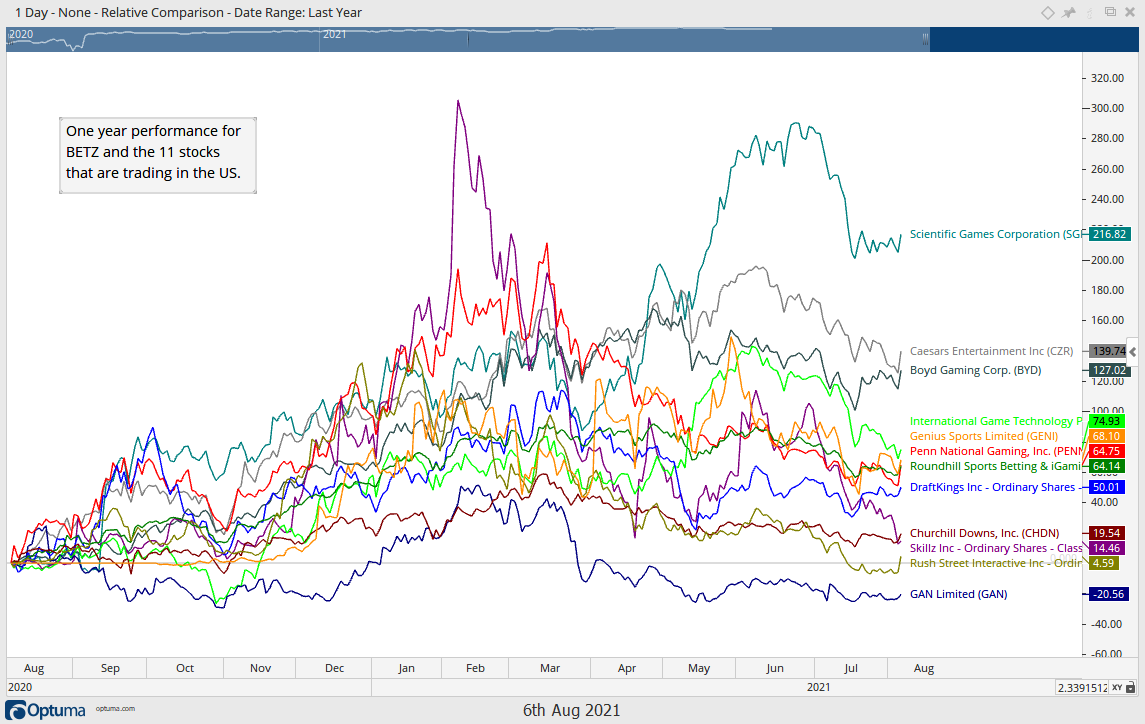Select Penn National Gaming label

(995, 451)
